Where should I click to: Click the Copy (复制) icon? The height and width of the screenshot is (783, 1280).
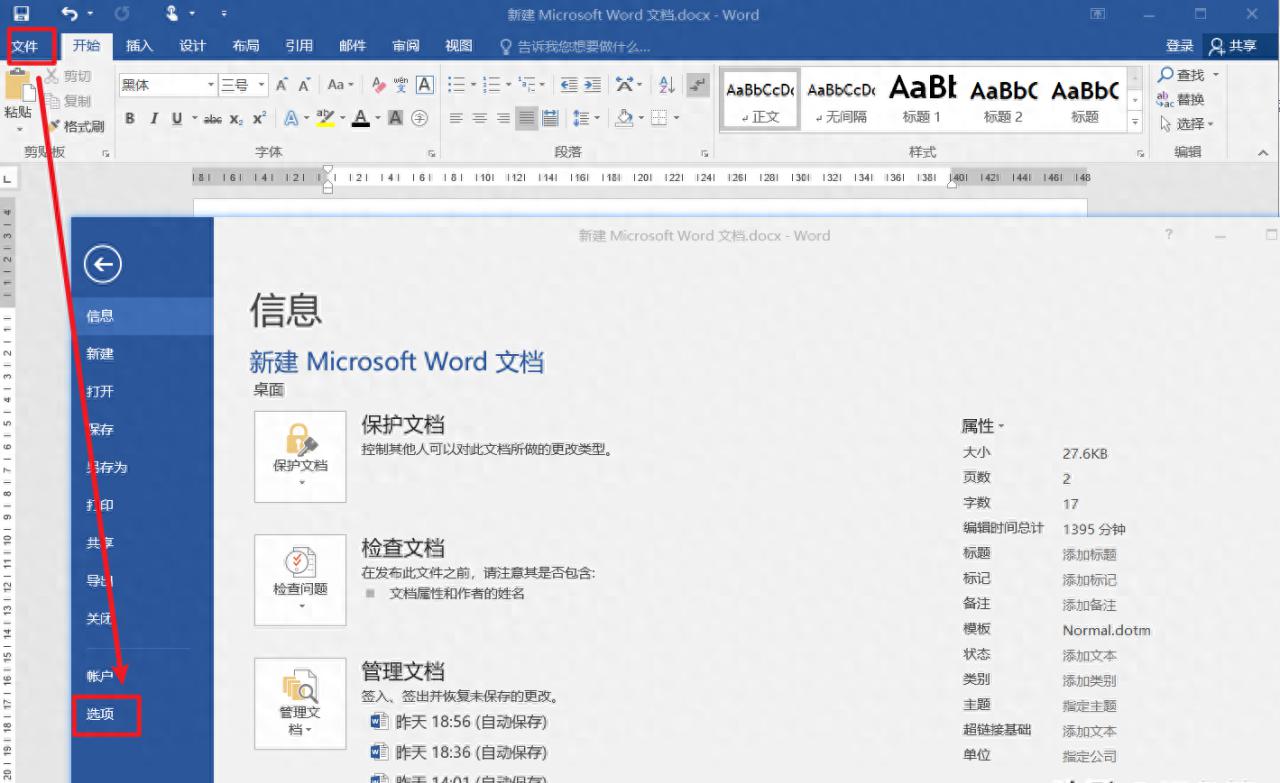53,101
